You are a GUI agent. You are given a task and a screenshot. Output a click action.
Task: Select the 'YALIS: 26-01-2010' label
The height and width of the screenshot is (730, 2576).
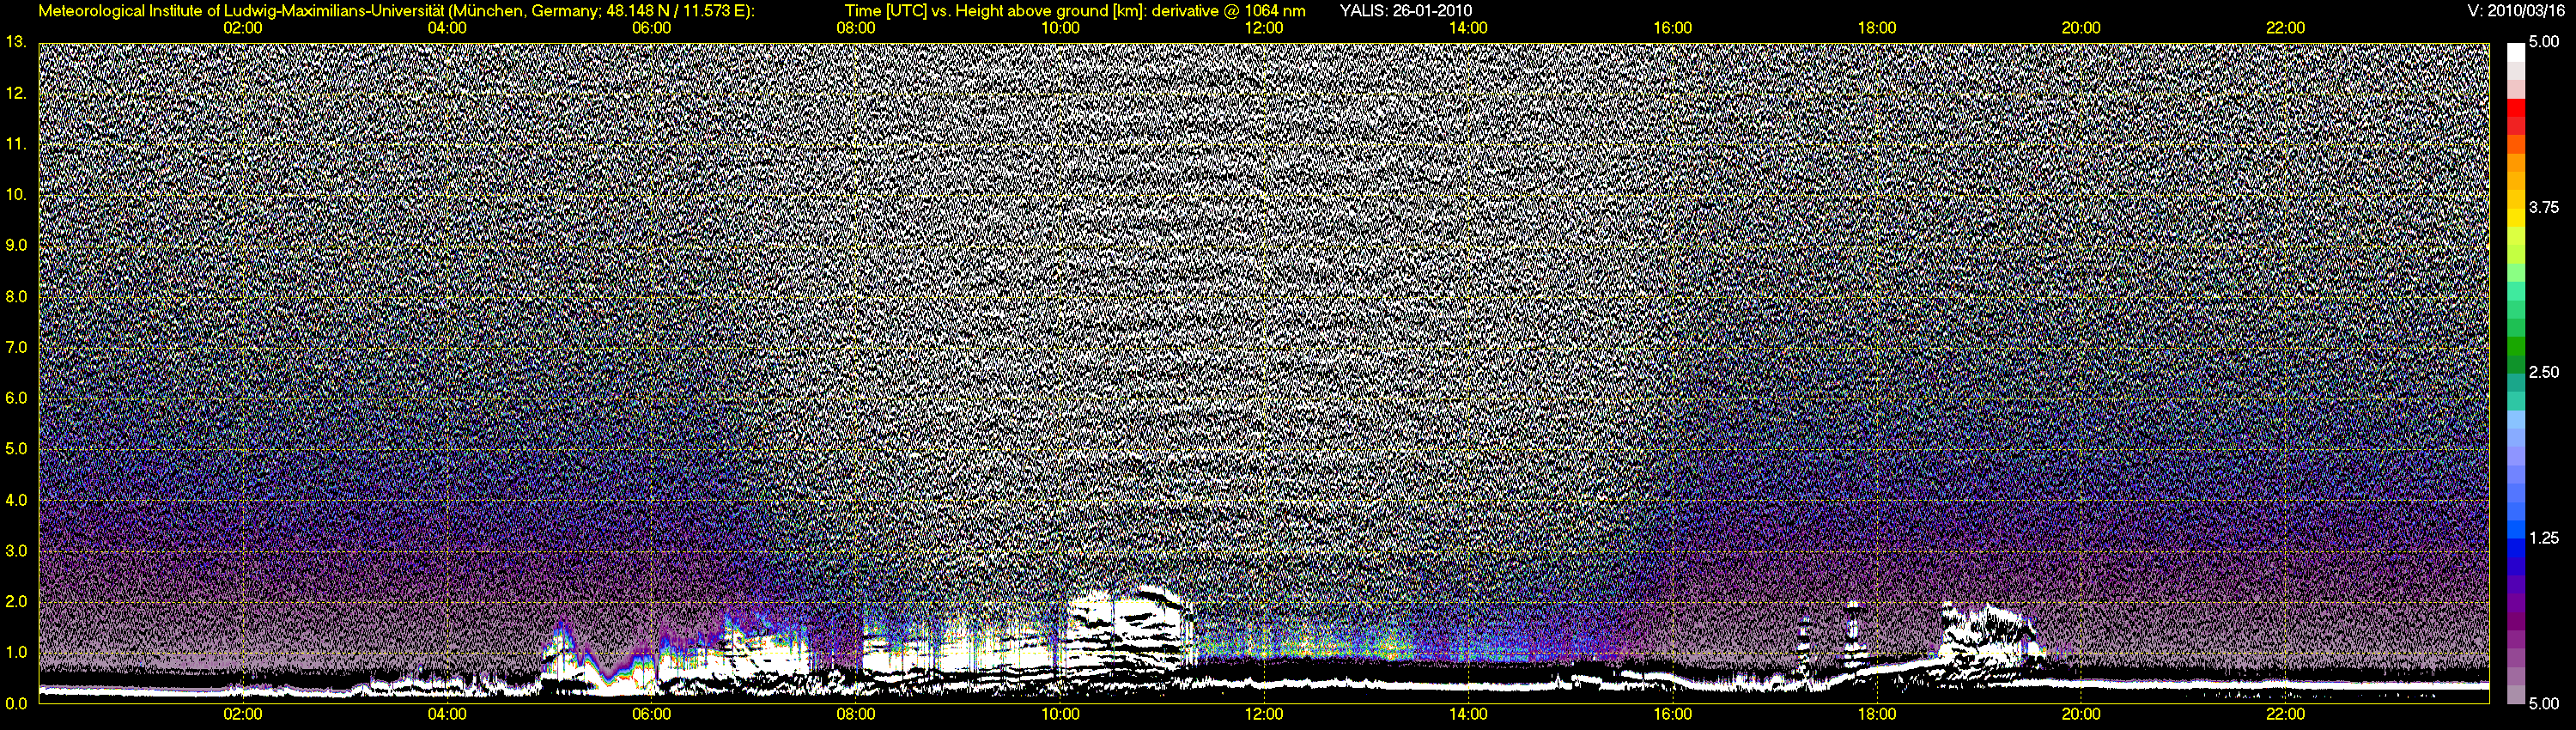click(1405, 11)
